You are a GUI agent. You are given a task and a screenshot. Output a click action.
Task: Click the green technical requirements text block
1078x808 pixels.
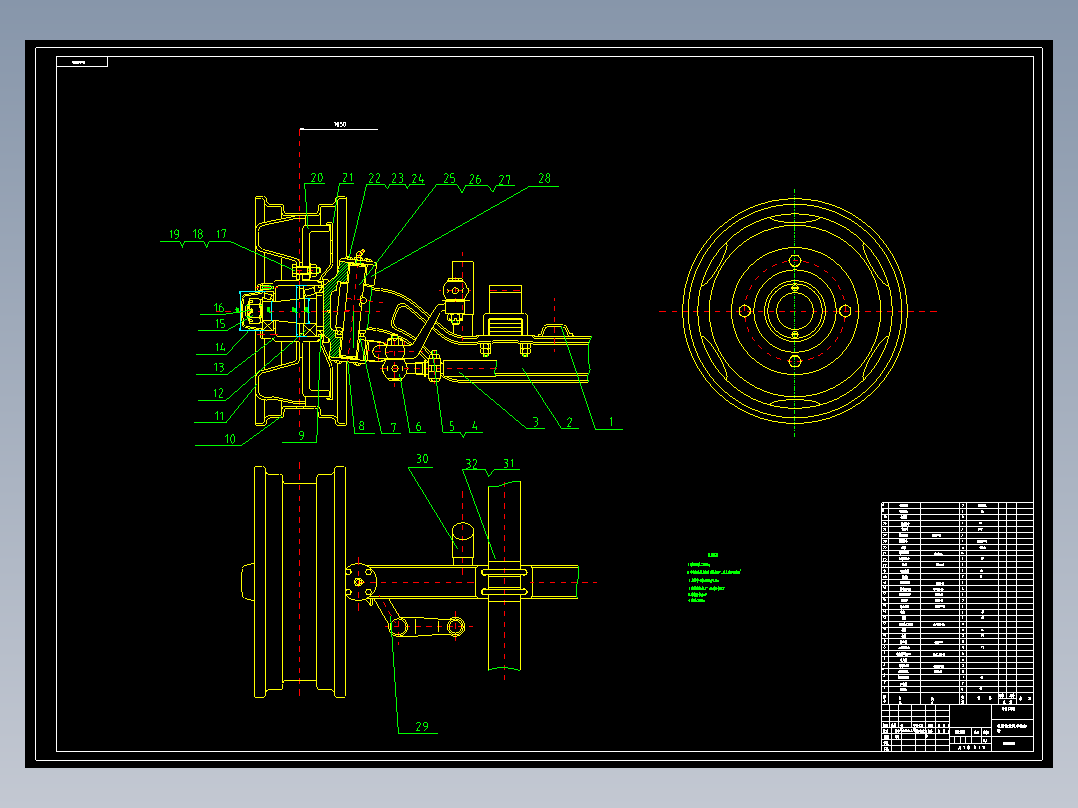(714, 578)
